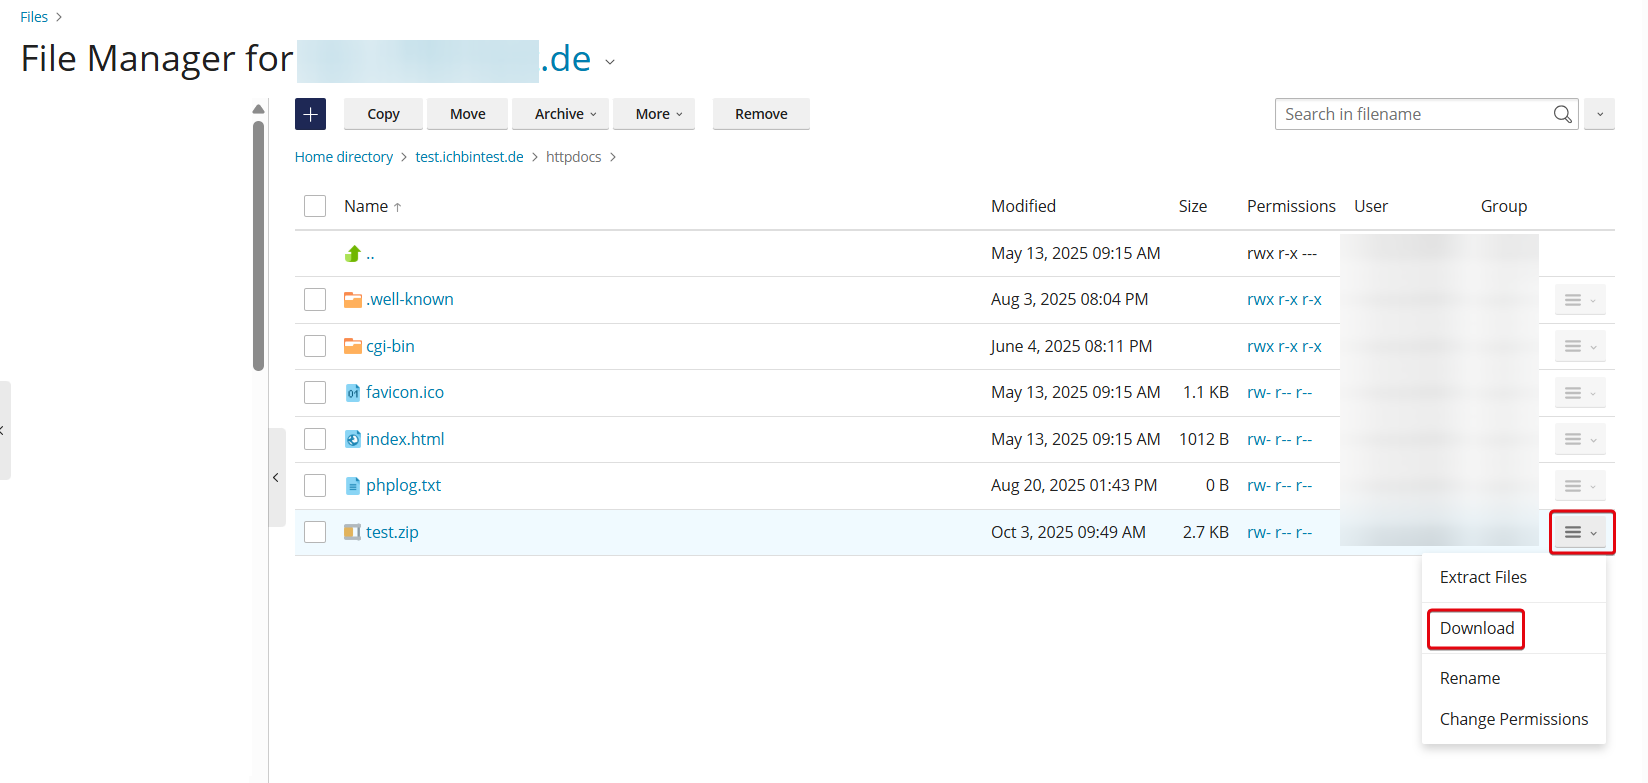Open the row actions menu for .well-known
The width and height of the screenshot is (1648, 783).
[x=1580, y=300]
